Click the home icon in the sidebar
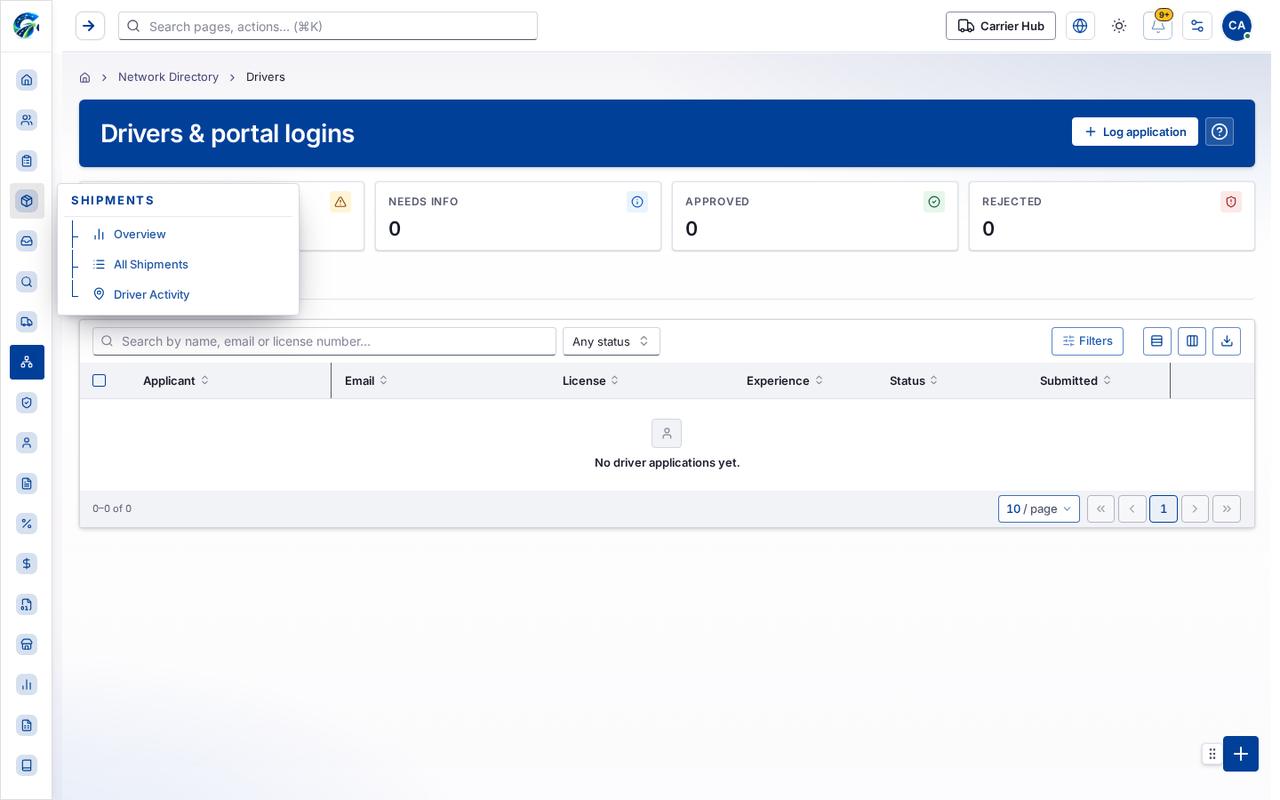 pyautogui.click(x=27, y=80)
